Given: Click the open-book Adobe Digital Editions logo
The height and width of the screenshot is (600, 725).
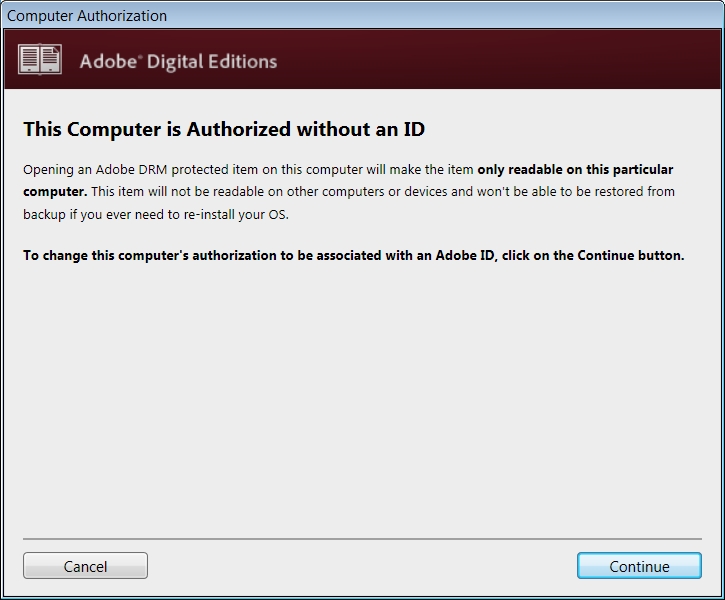Looking at the screenshot, I should [x=40, y=60].
